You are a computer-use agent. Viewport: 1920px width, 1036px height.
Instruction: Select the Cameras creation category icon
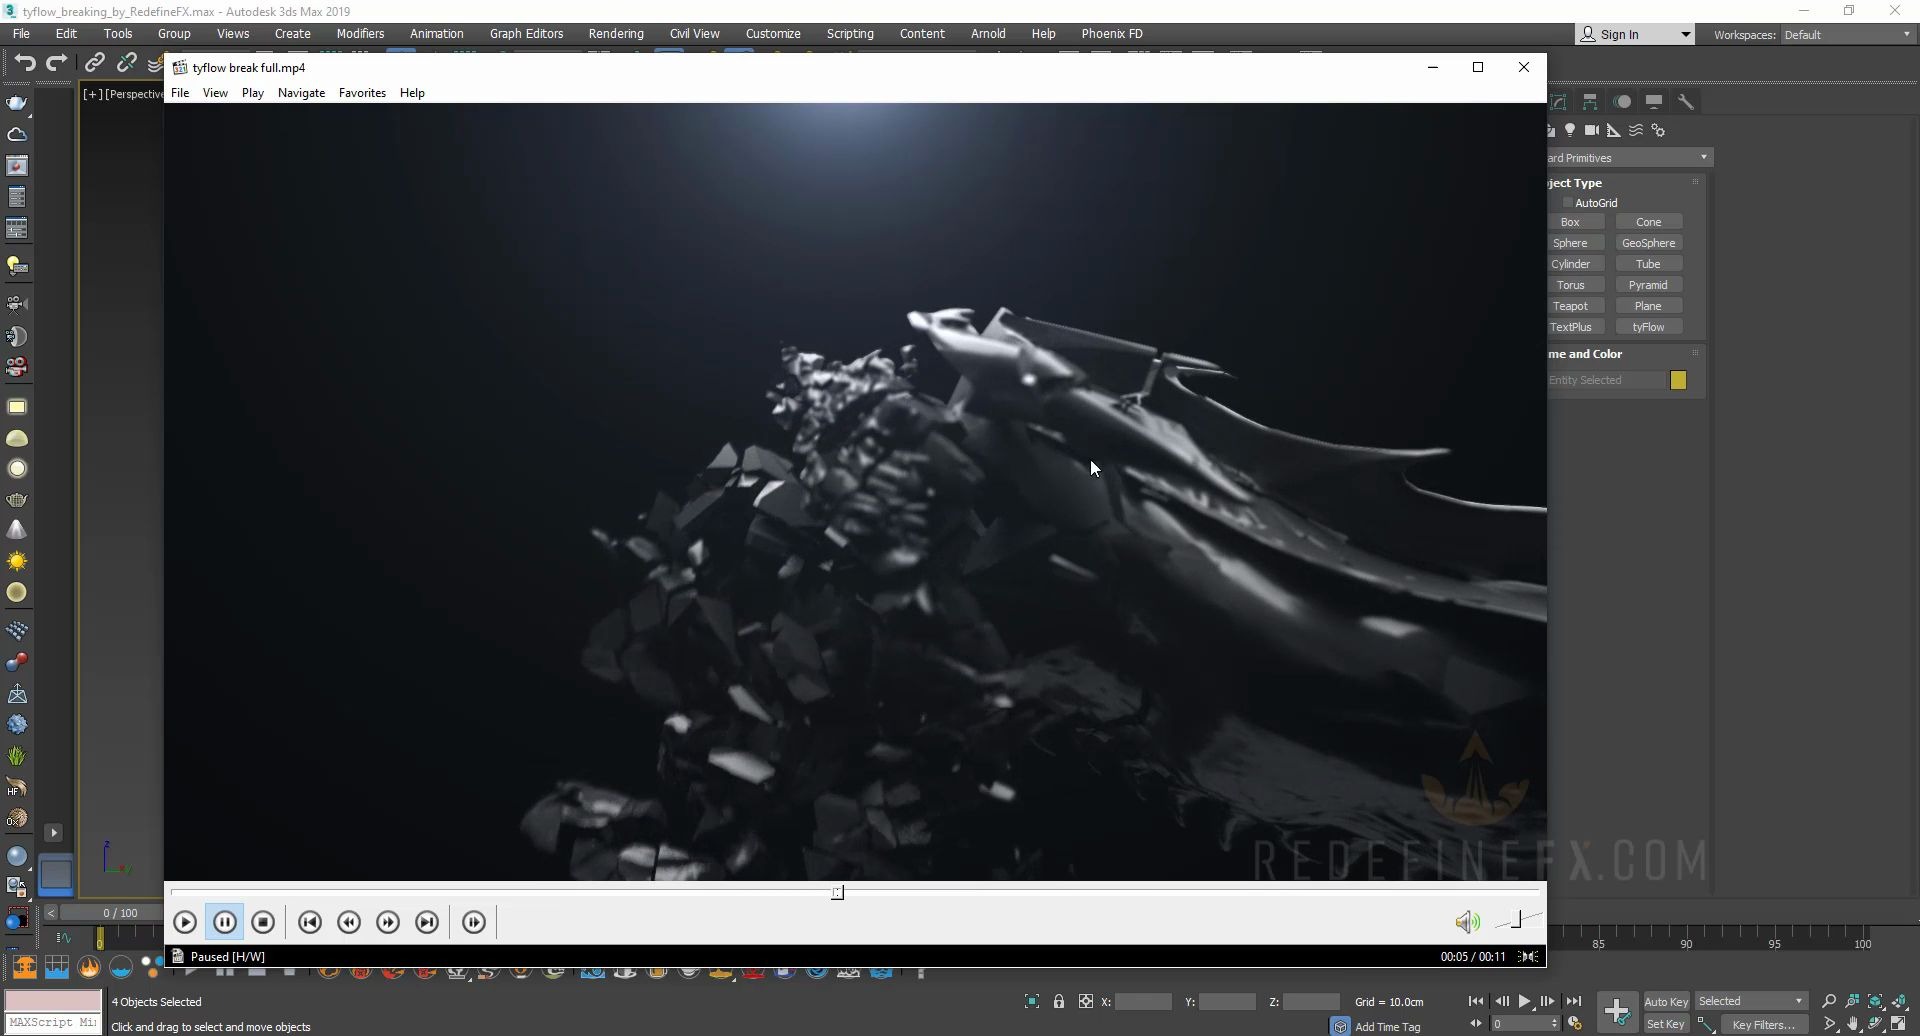point(1591,130)
